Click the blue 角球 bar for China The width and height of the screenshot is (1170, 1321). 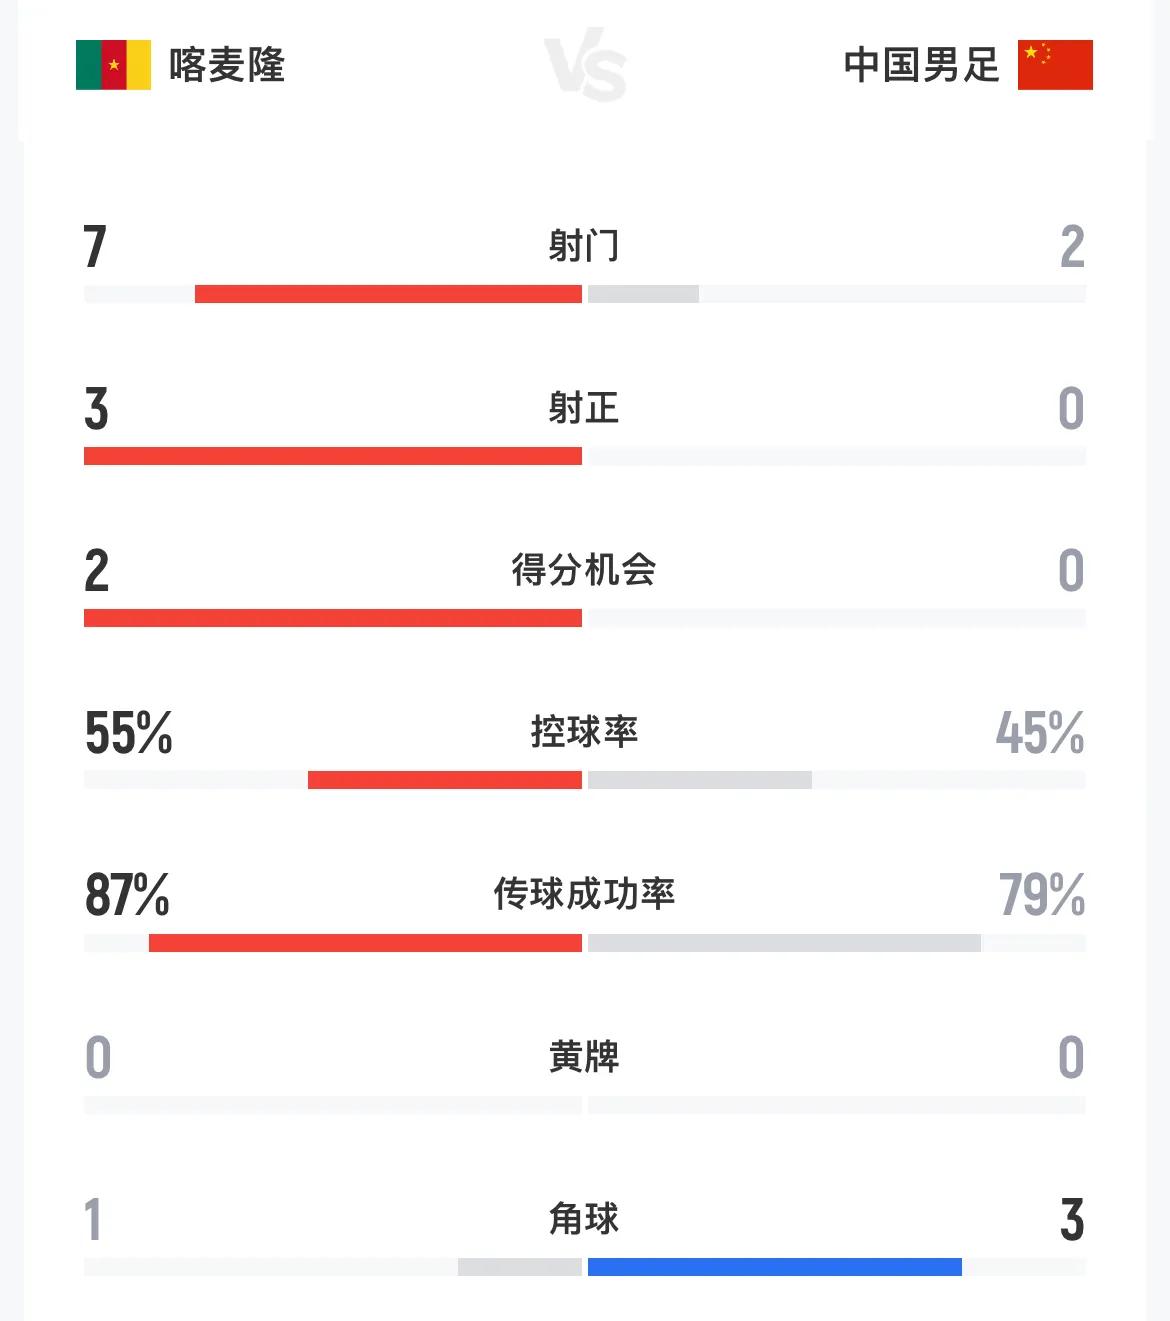click(775, 1267)
